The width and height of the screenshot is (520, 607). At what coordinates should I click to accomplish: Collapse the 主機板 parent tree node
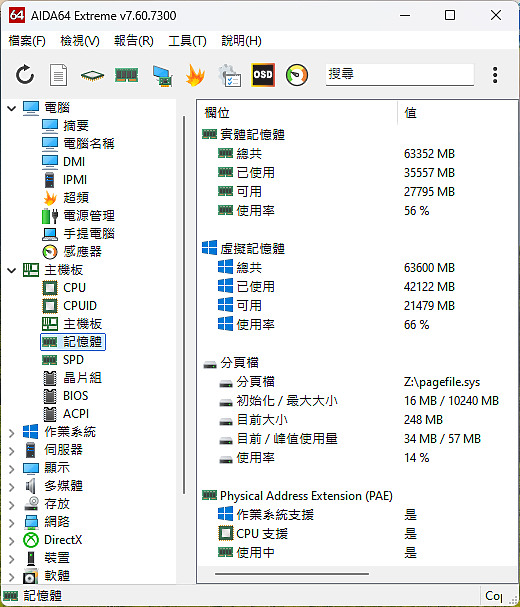tap(12, 270)
